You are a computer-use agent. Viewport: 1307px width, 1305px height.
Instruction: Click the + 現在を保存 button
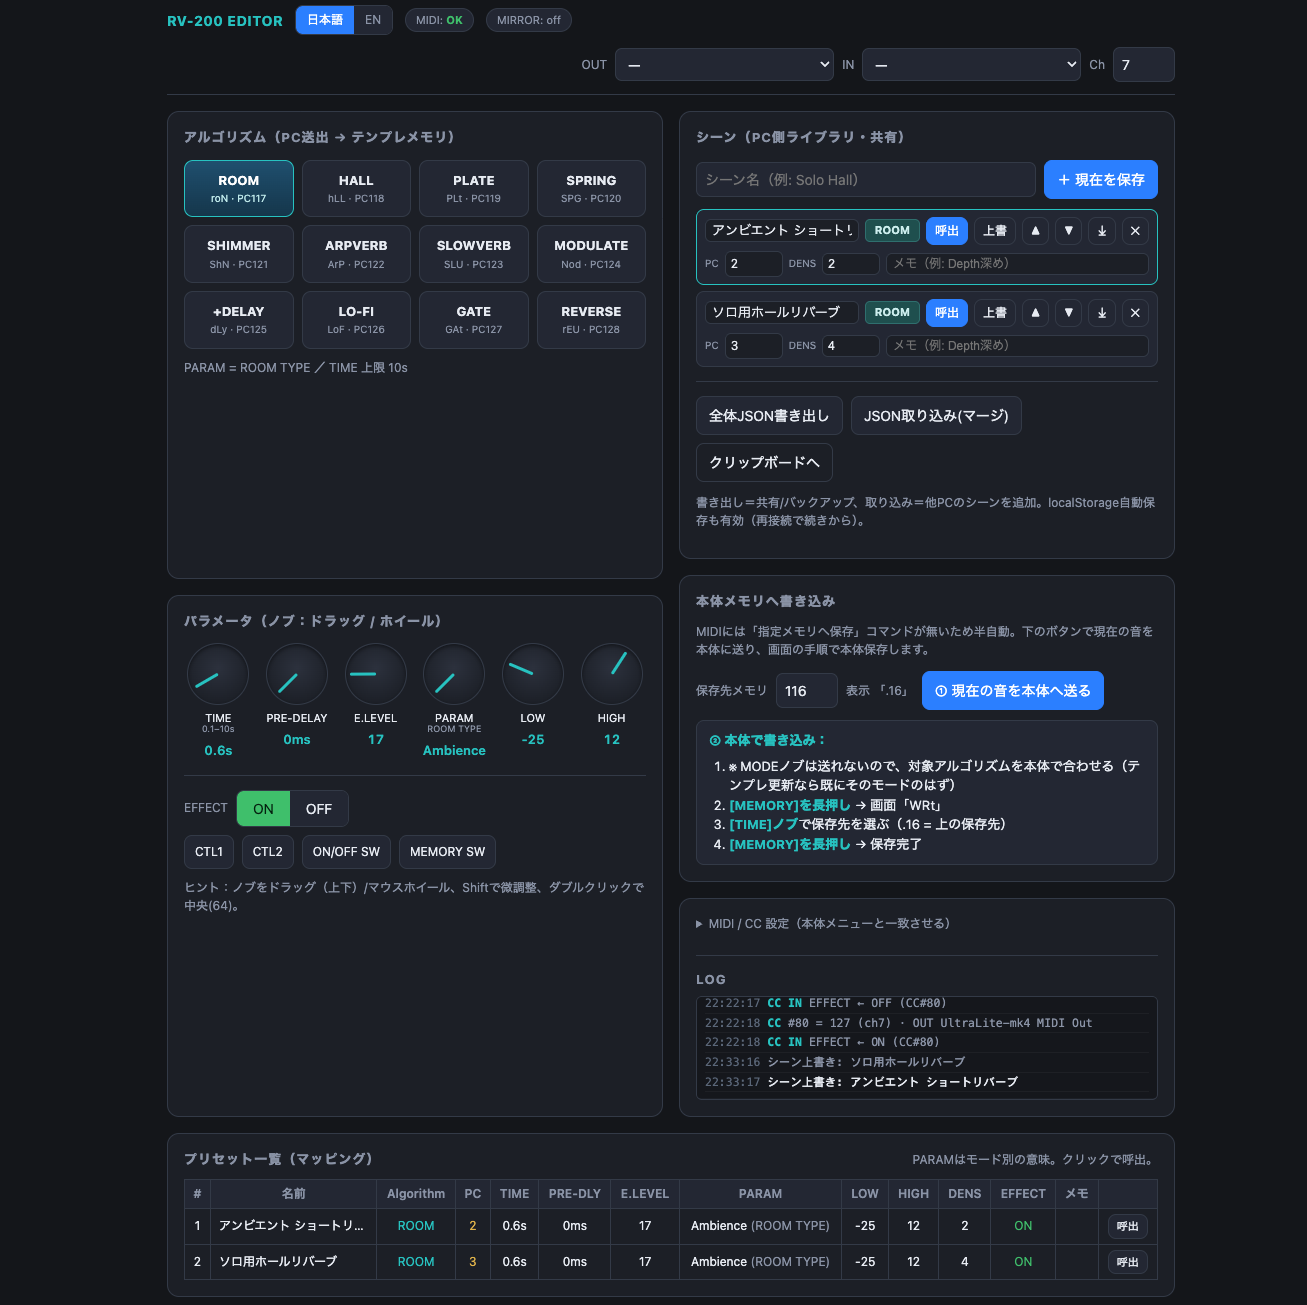1101,180
